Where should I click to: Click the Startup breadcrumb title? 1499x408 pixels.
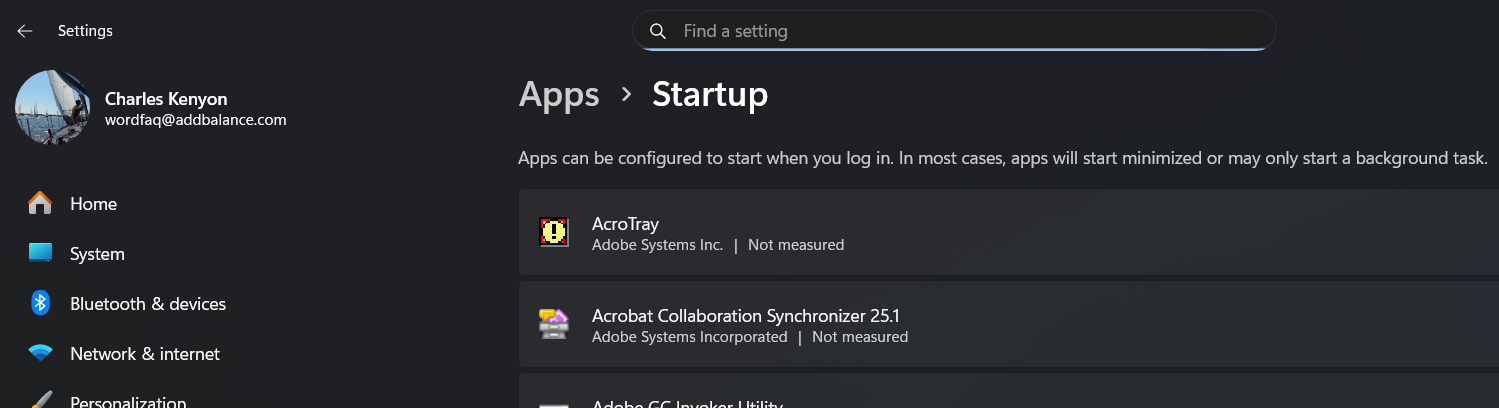click(710, 94)
